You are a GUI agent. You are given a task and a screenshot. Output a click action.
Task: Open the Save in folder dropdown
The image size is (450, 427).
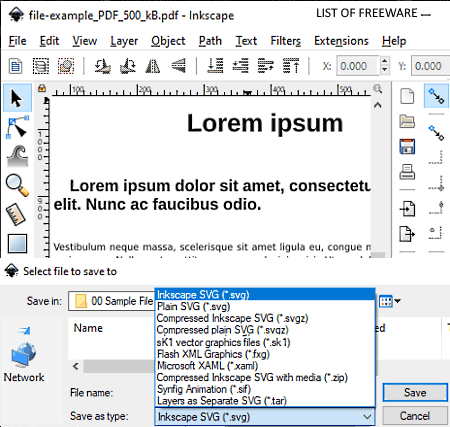[x=112, y=301]
